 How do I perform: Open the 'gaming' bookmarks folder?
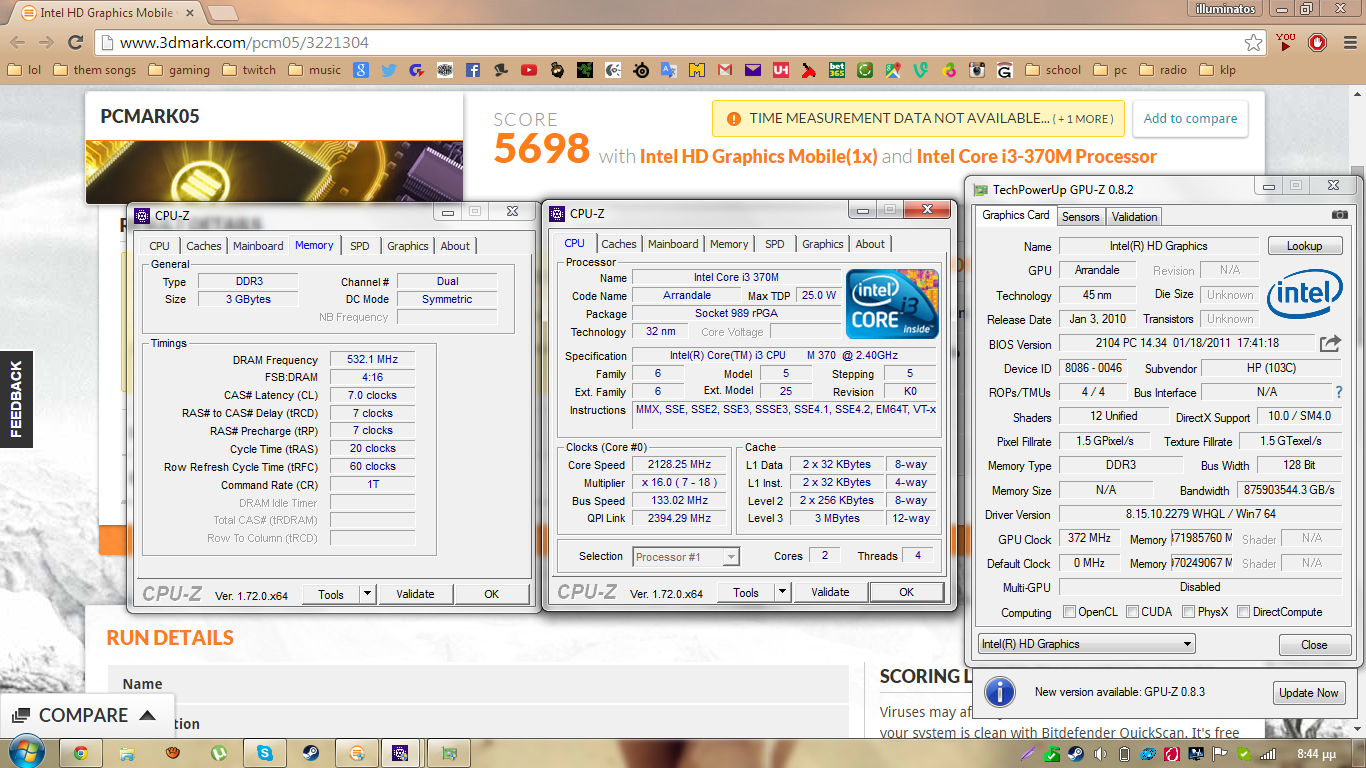179,70
